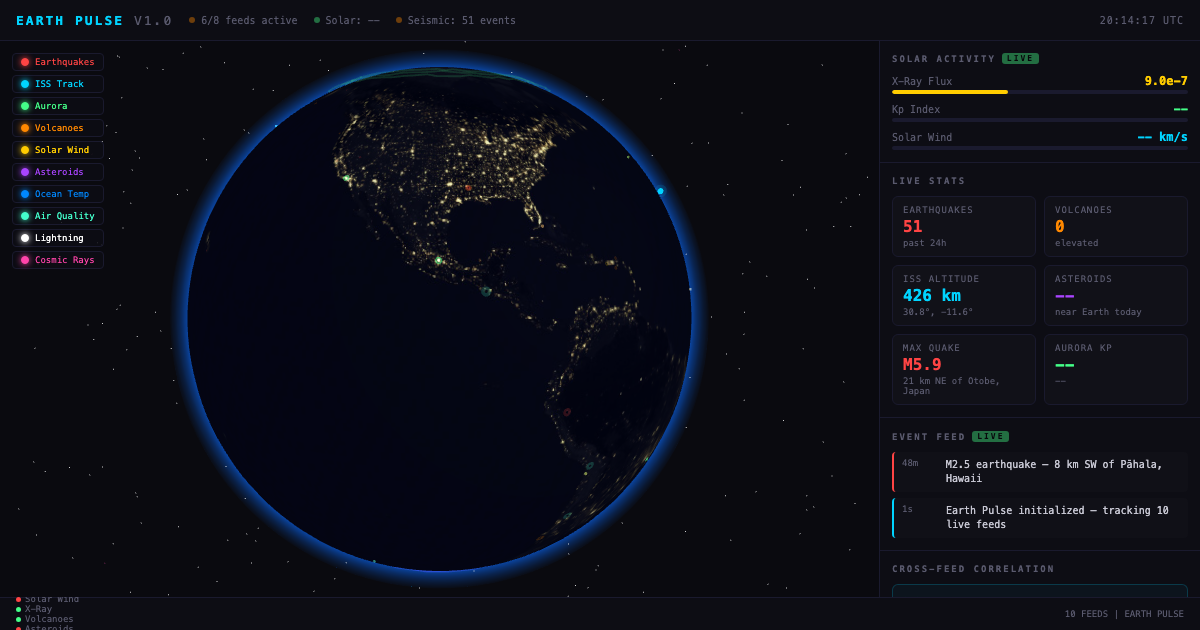
Task: Click the red quake marker over South America
Action: [567, 412]
